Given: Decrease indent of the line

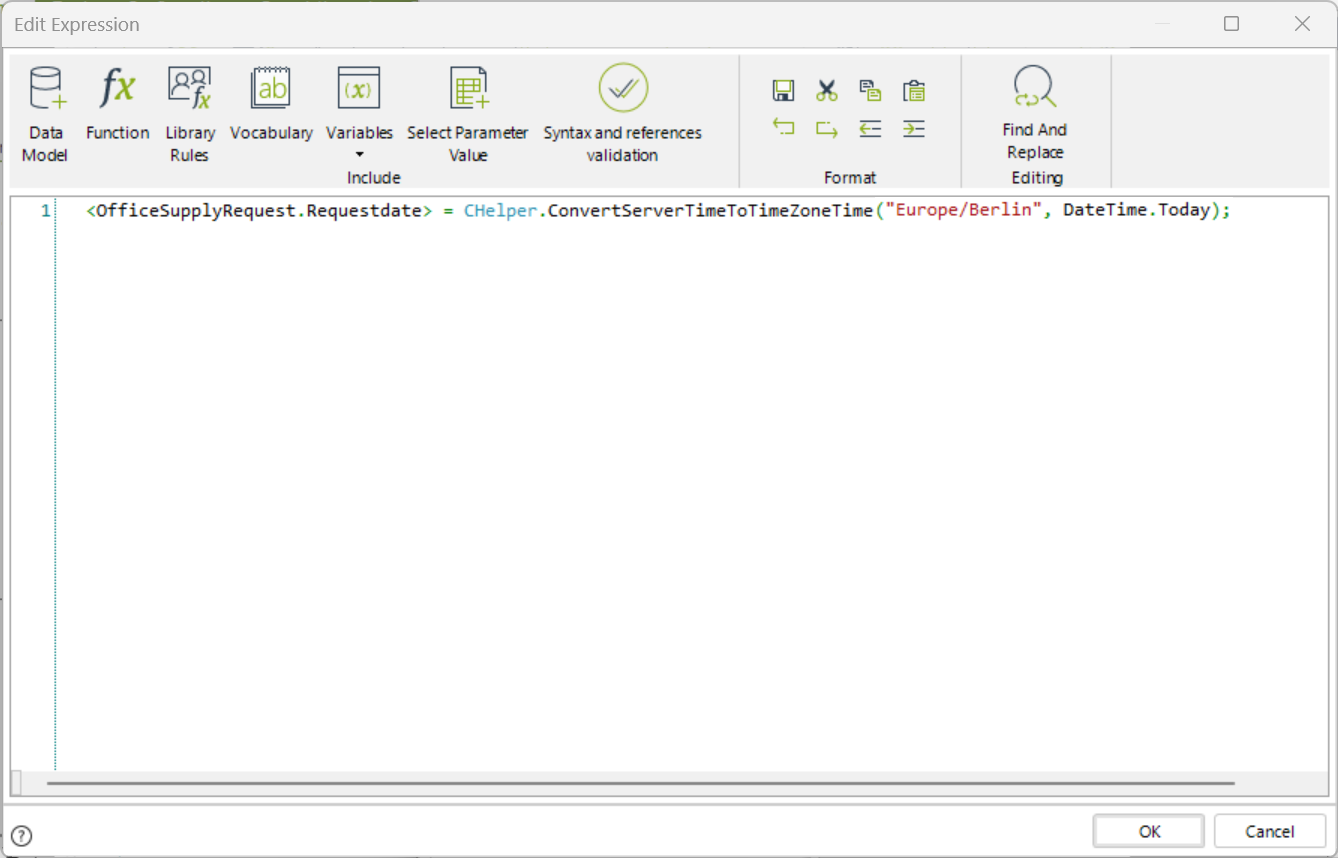Looking at the screenshot, I should coord(870,128).
